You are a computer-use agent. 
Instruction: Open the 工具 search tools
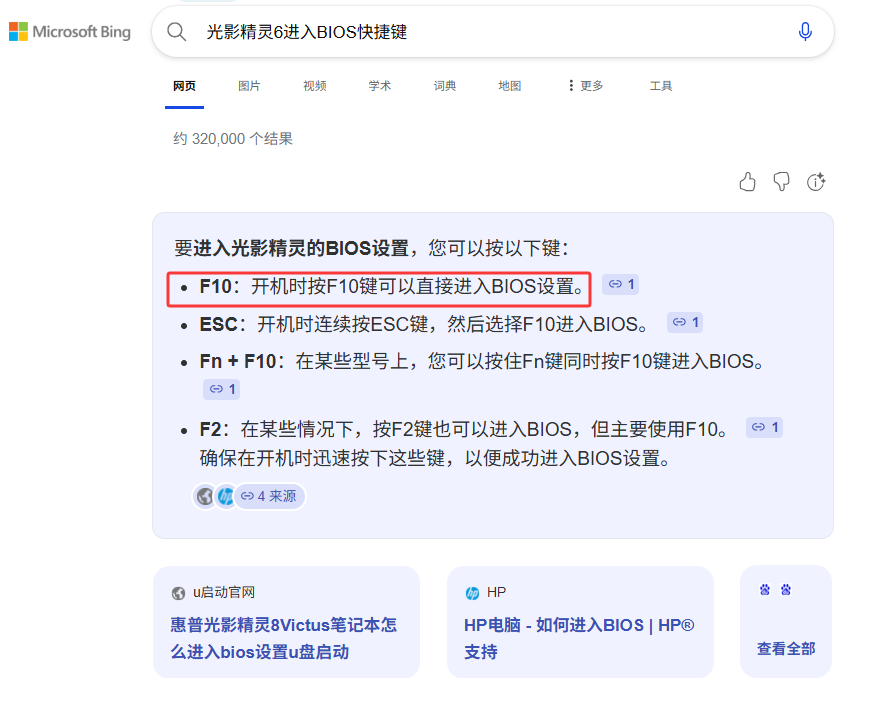click(661, 86)
